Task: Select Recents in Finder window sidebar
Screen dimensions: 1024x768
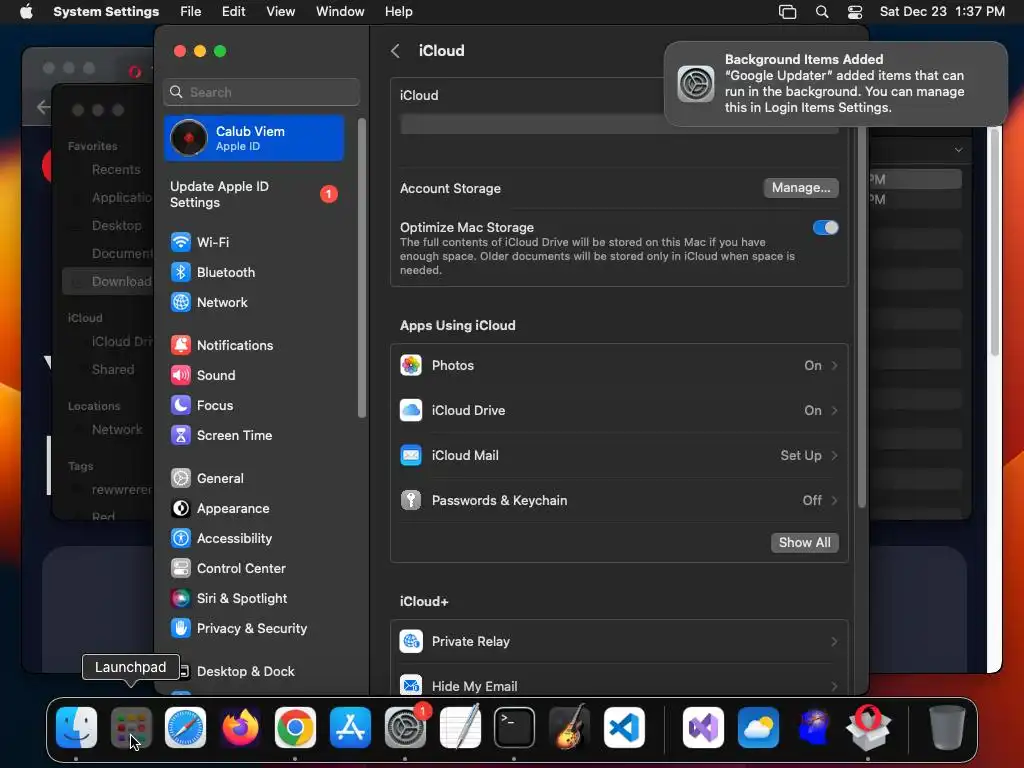Action: pos(116,170)
